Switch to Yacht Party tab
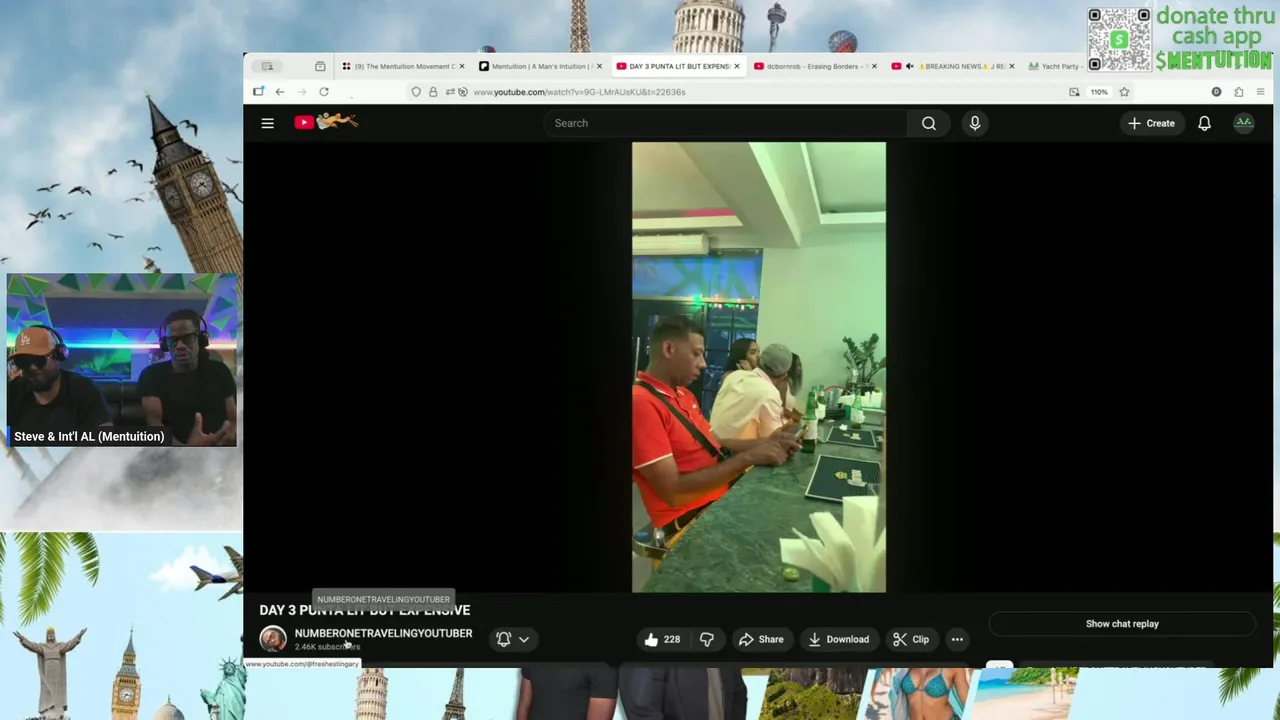The height and width of the screenshot is (720, 1280). click(x=1055, y=66)
